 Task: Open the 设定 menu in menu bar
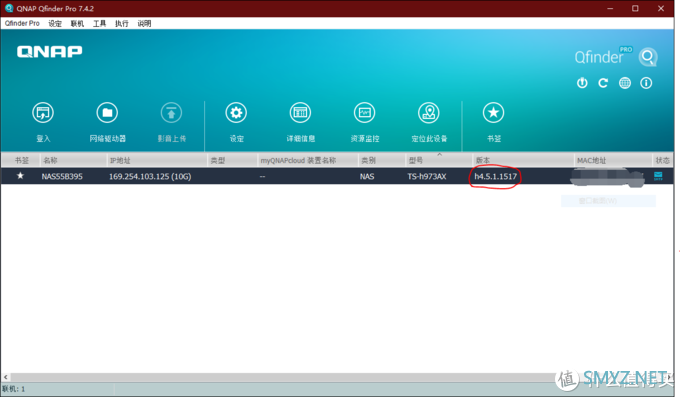coord(55,23)
